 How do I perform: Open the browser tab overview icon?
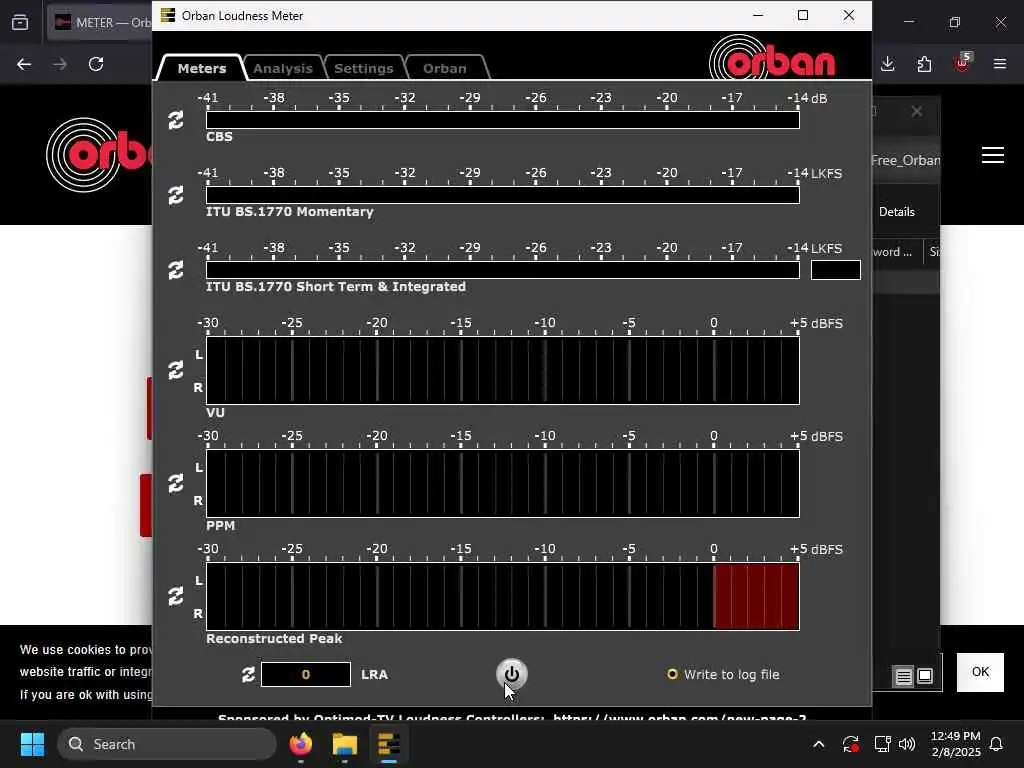click(20, 22)
